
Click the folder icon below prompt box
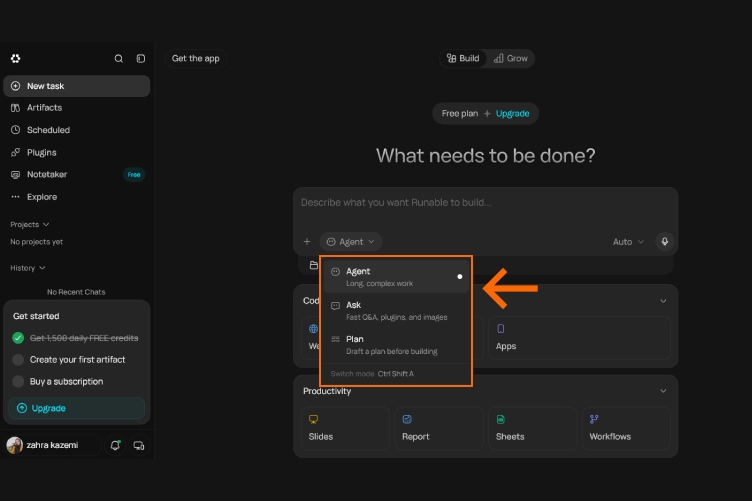pyautogui.click(x=314, y=265)
